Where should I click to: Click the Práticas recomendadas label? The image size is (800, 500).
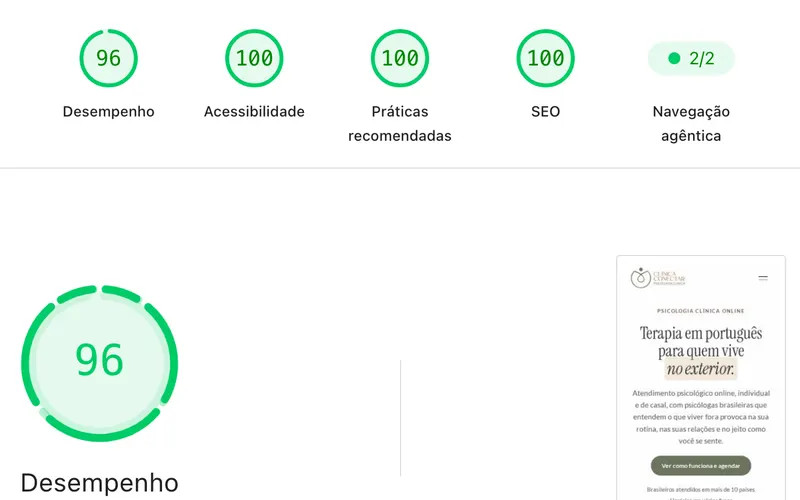tap(399, 123)
